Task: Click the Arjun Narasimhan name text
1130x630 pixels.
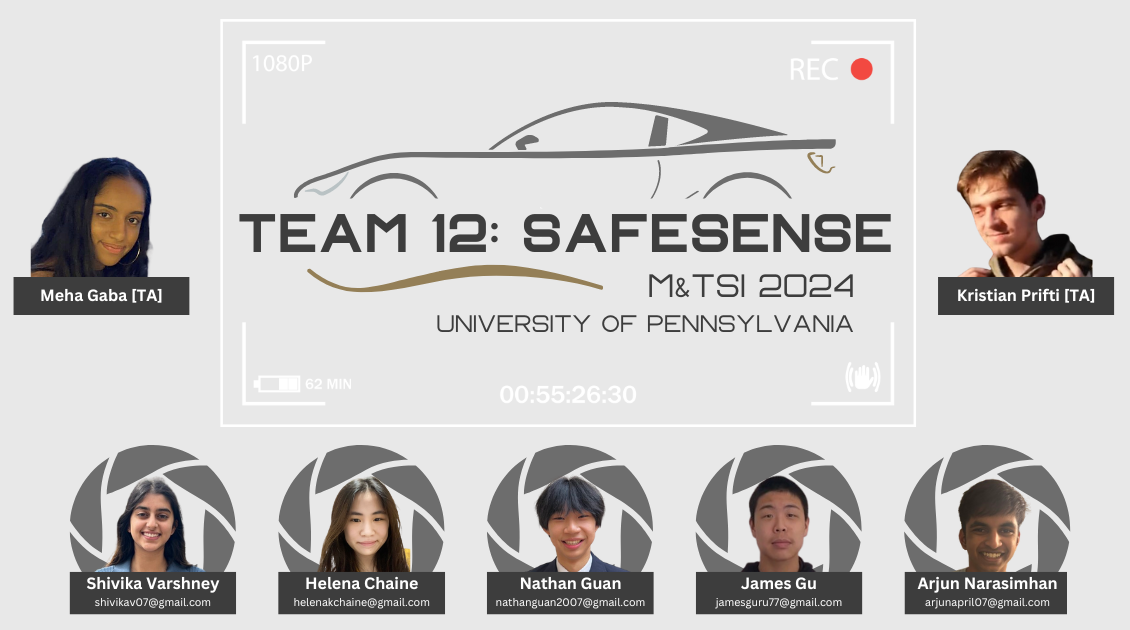Action: tap(987, 583)
